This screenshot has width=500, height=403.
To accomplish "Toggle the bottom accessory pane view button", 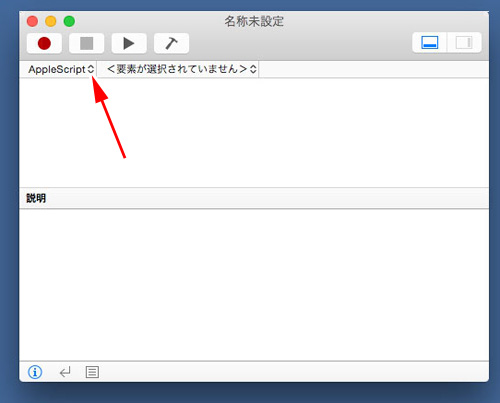I will click(429, 43).
